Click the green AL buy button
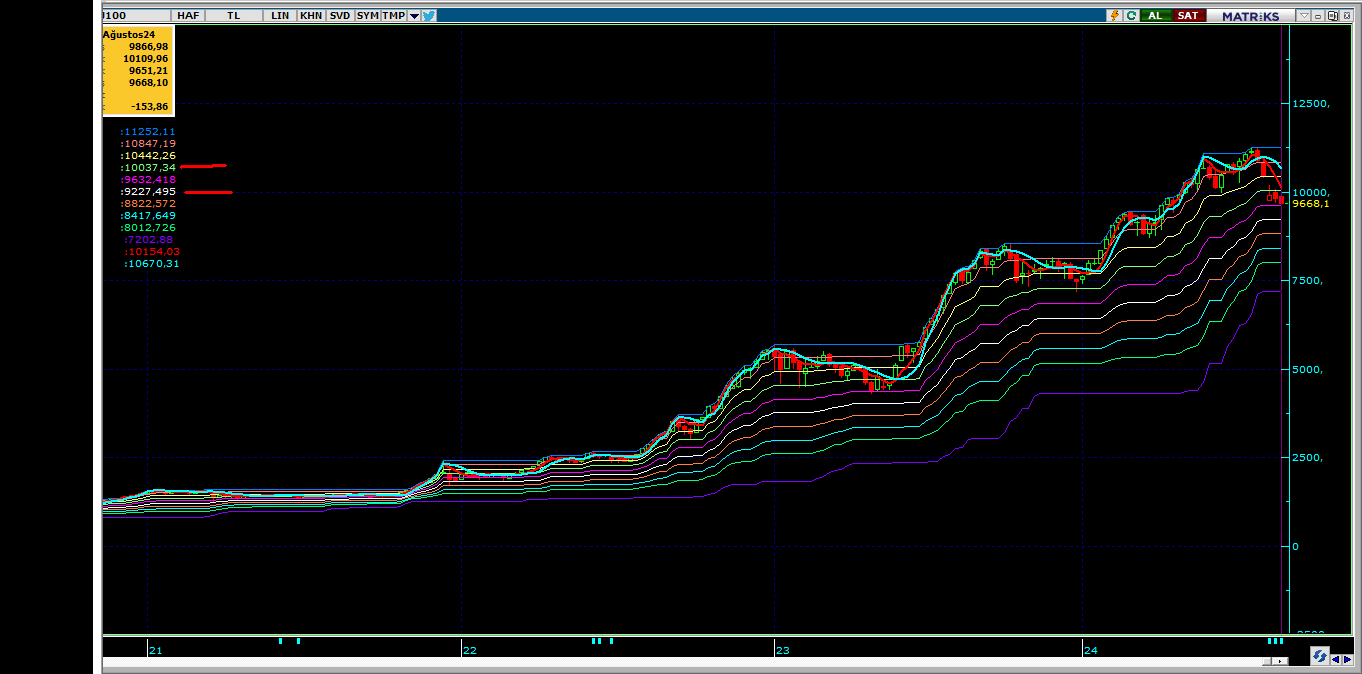 (1155, 15)
